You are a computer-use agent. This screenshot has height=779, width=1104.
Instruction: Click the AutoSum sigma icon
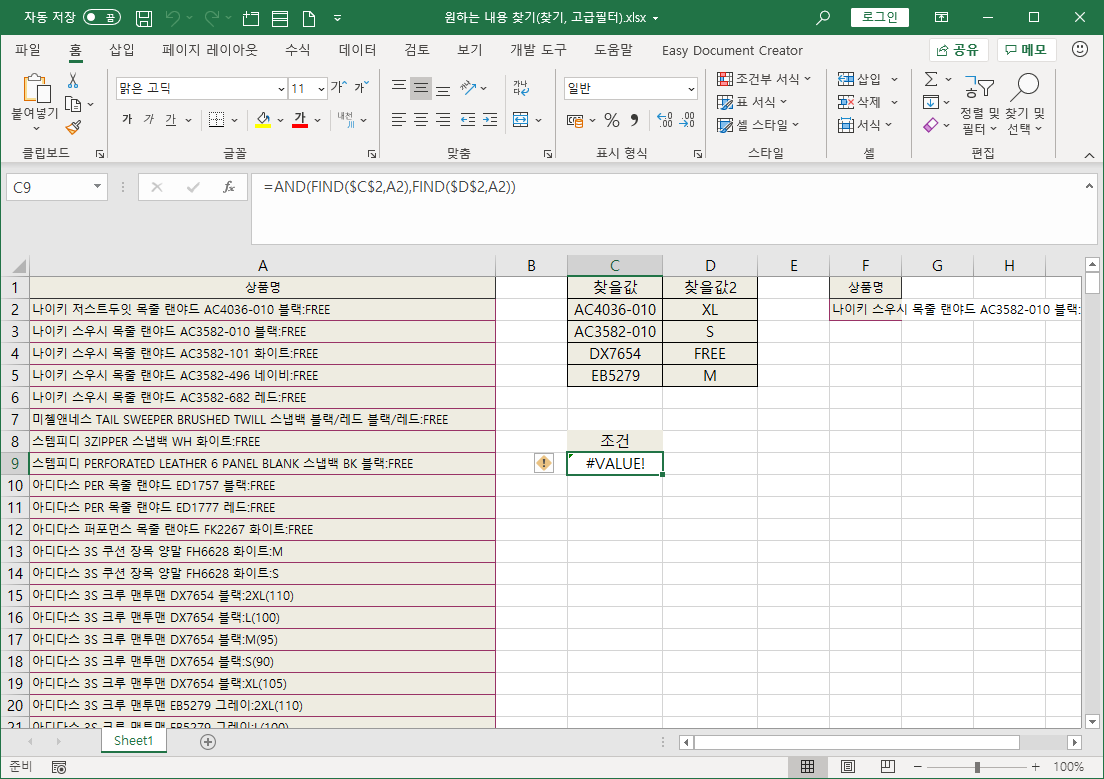coord(931,79)
